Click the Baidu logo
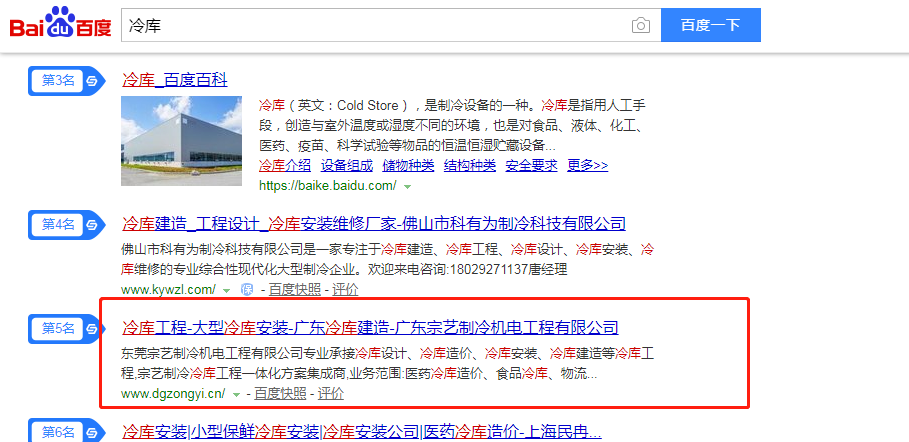Image resolution: width=909 pixels, height=442 pixels. click(60, 23)
